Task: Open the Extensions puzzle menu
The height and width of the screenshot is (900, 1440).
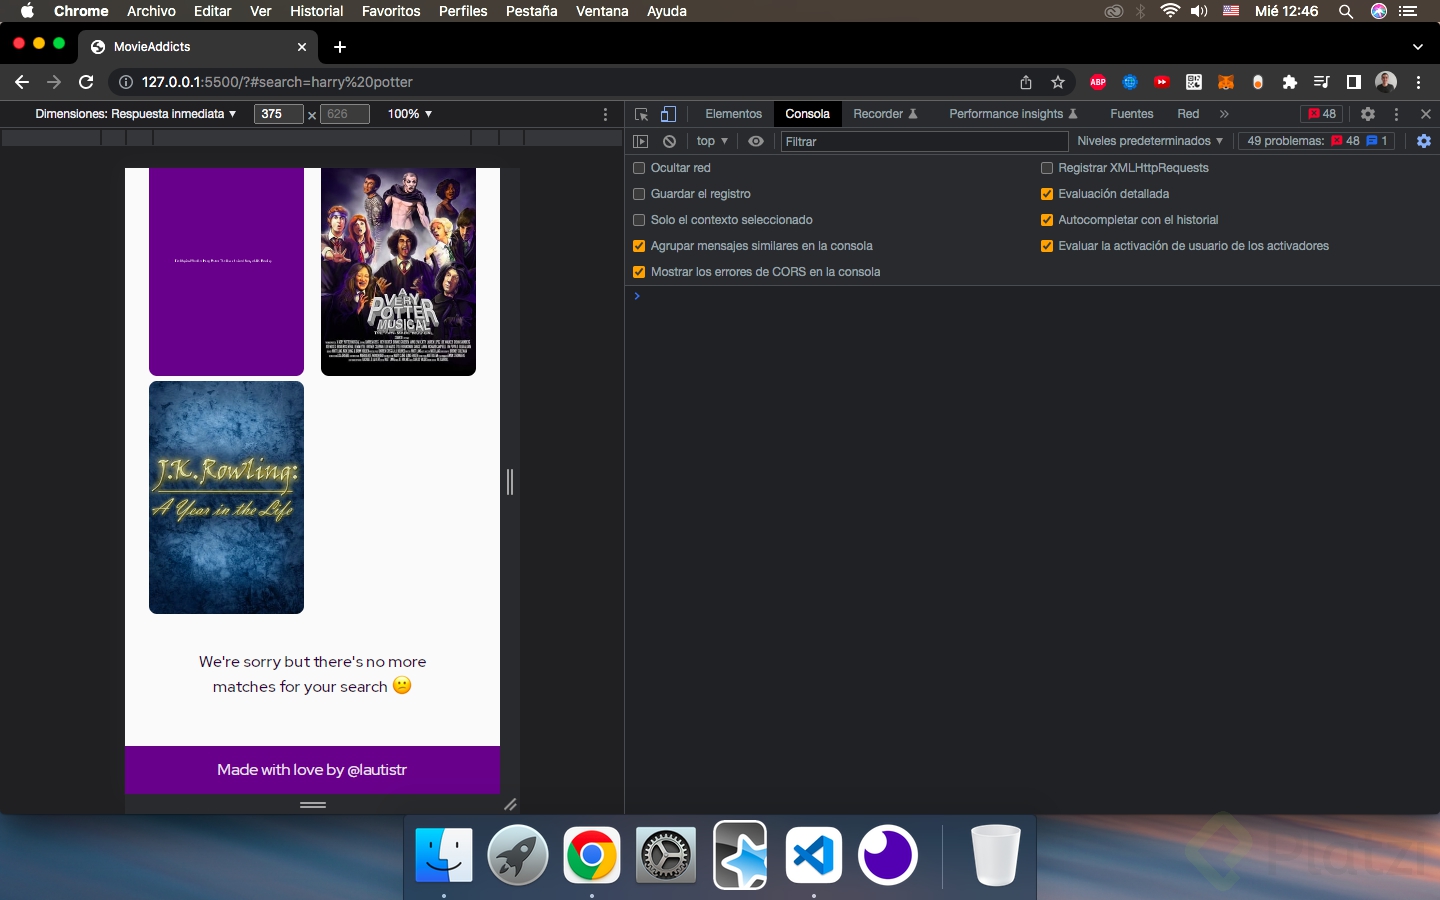Action: tap(1290, 82)
